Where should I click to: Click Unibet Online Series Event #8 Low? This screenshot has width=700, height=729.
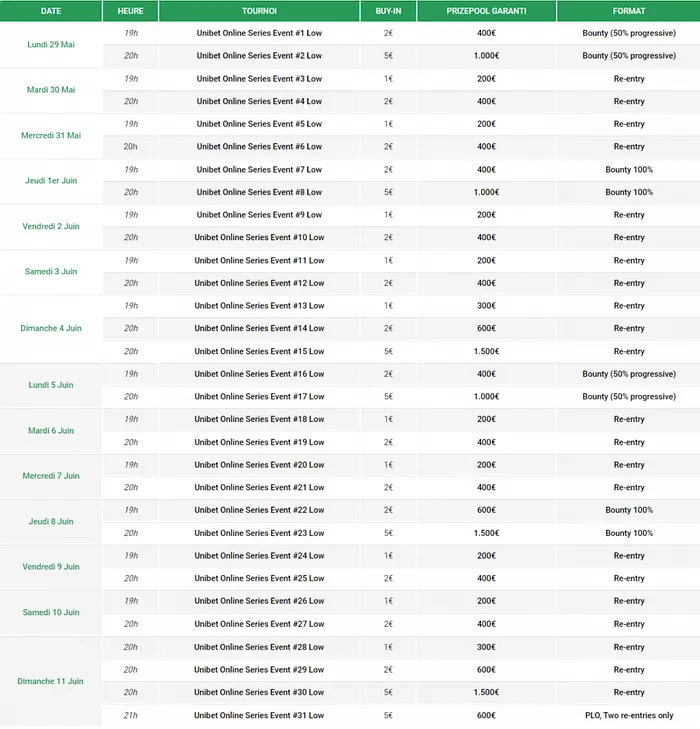tap(259, 192)
